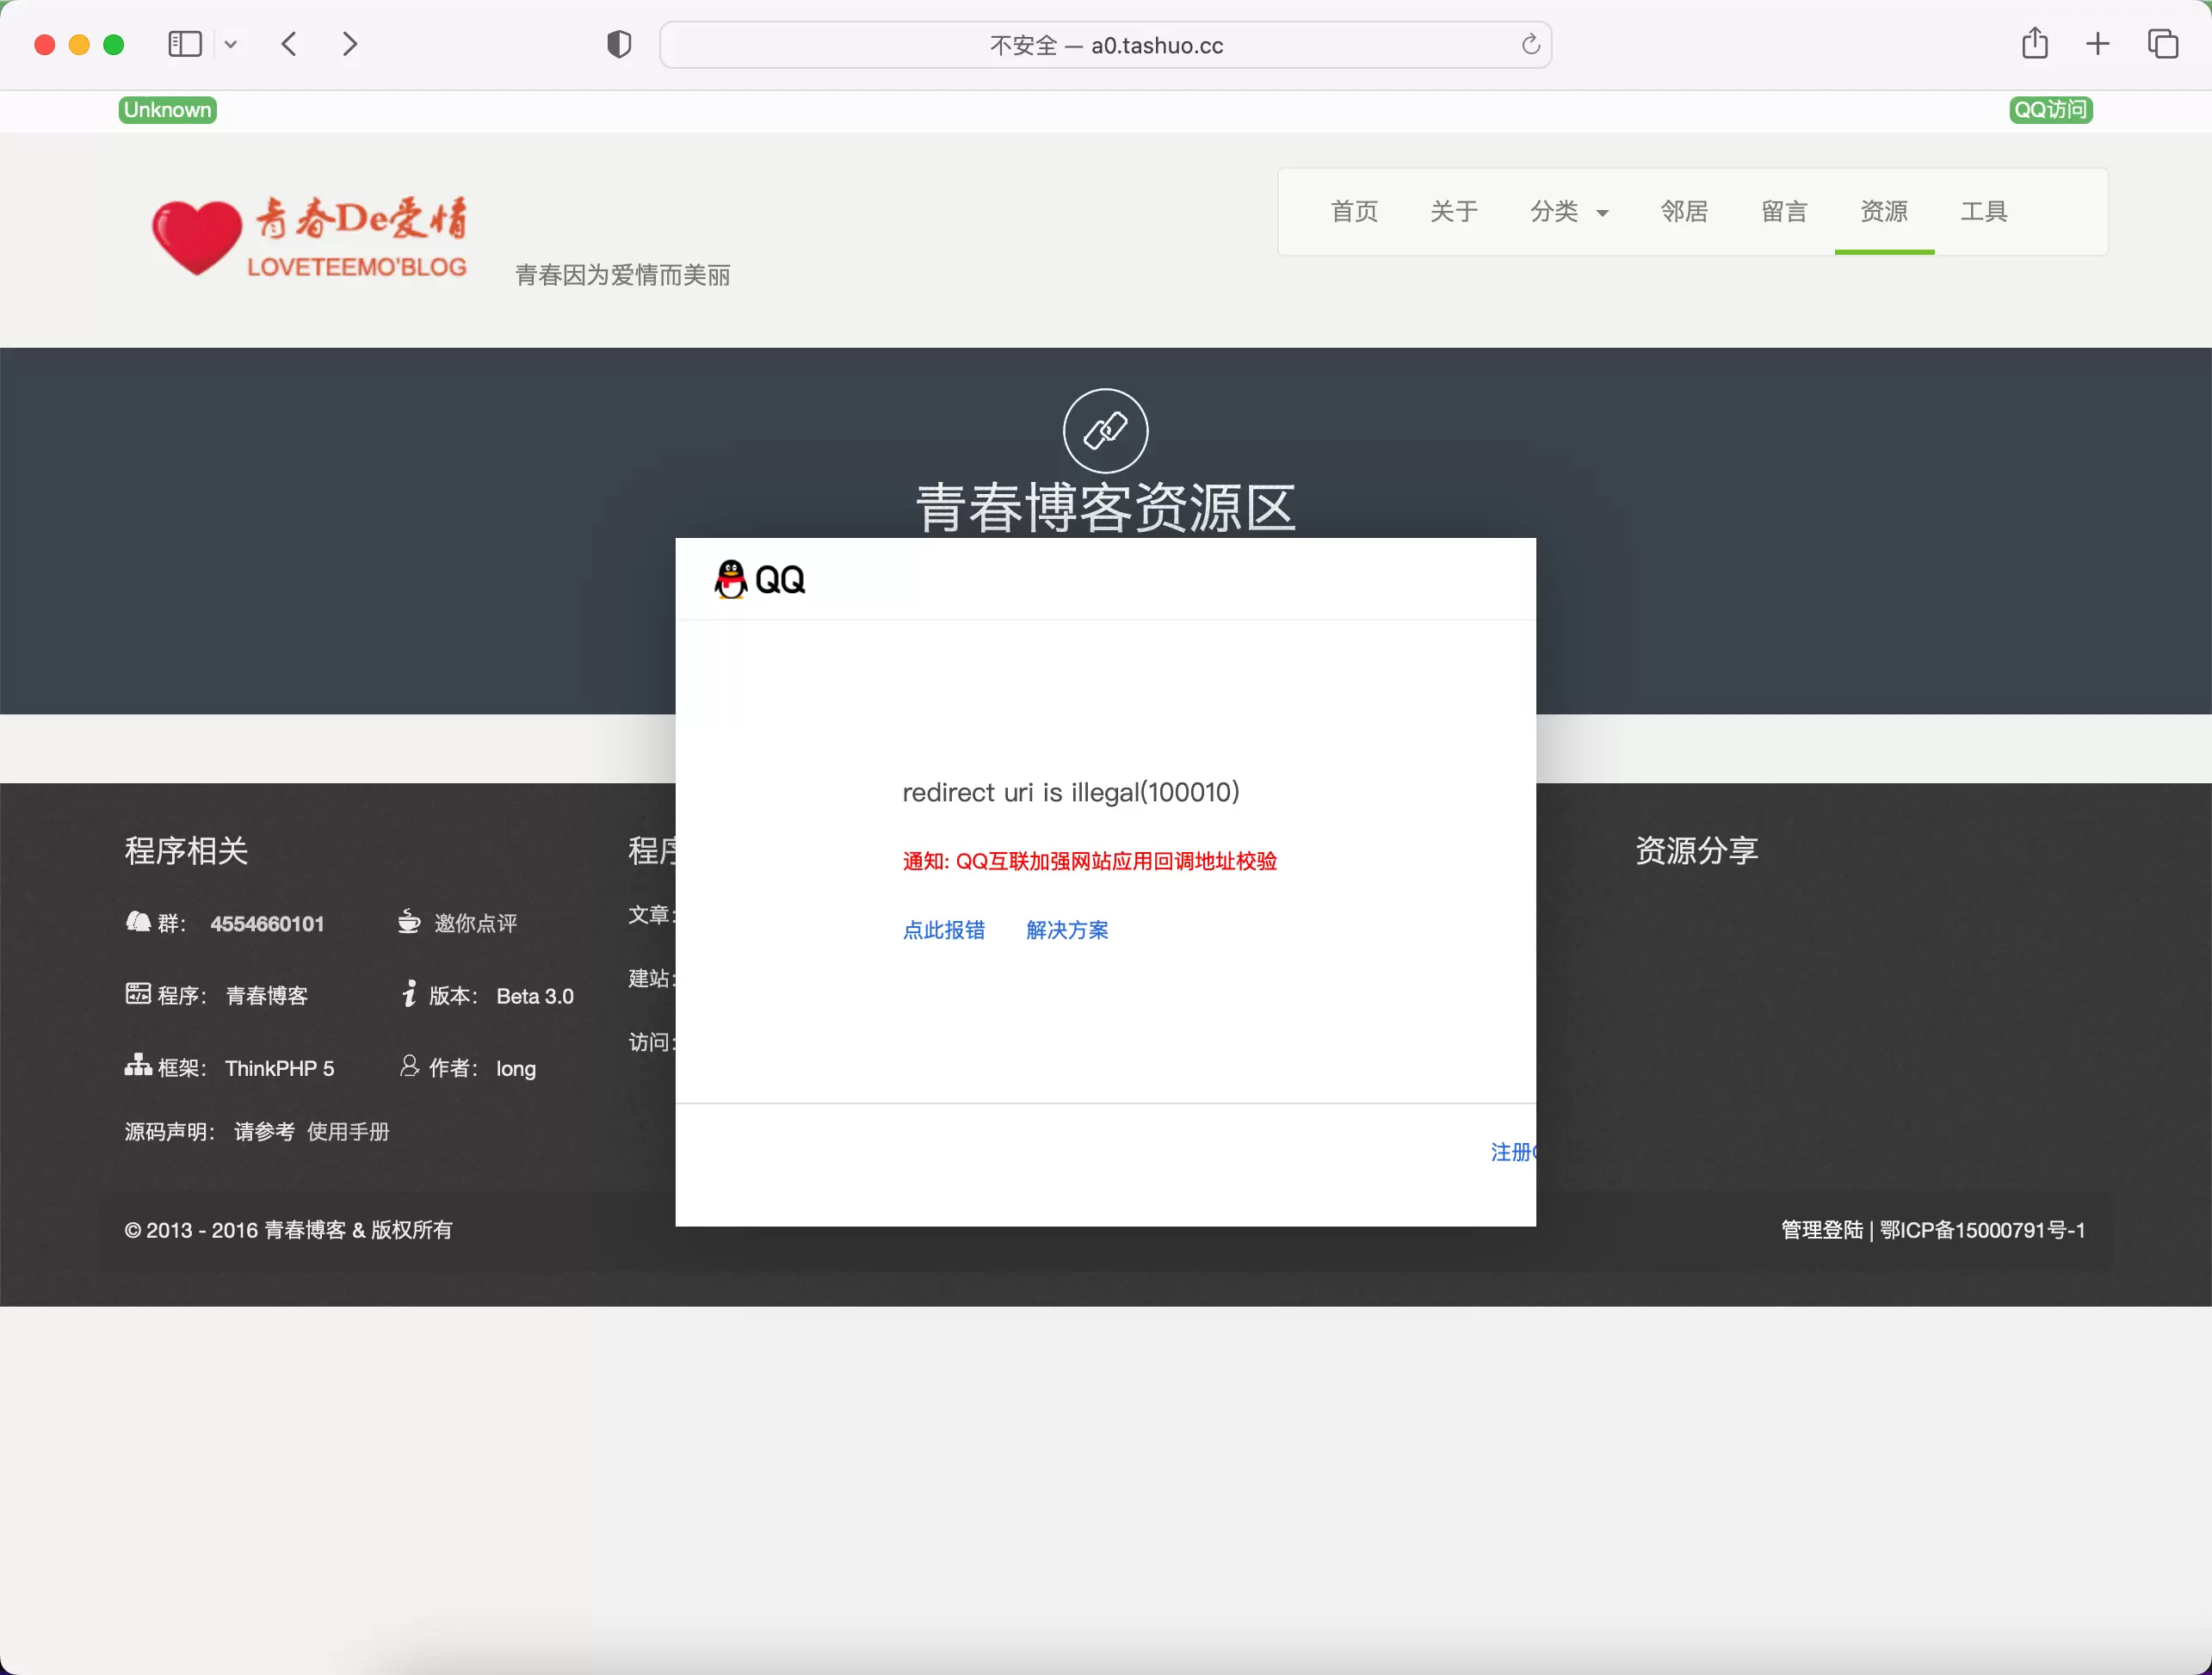
Task: Click the program icon beside 程序
Action: (138, 993)
